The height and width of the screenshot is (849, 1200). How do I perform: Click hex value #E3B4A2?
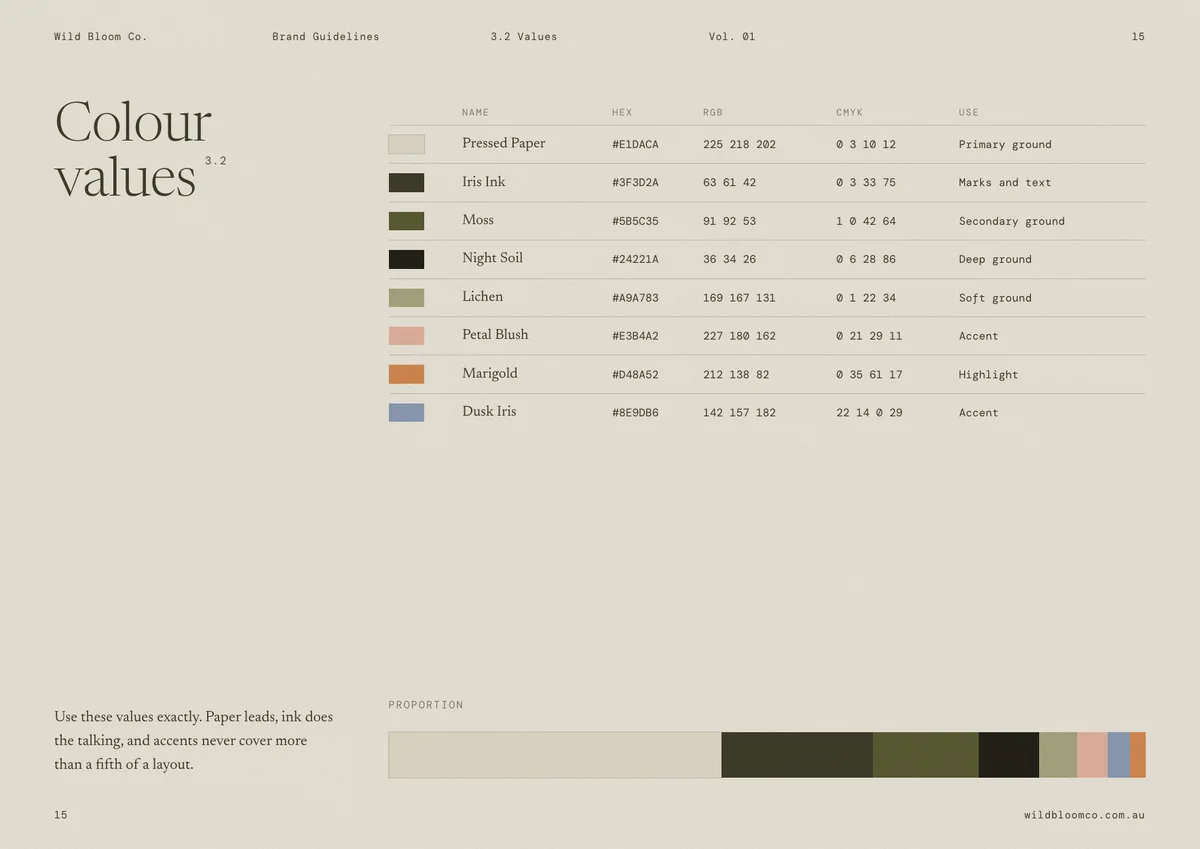coord(635,337)
